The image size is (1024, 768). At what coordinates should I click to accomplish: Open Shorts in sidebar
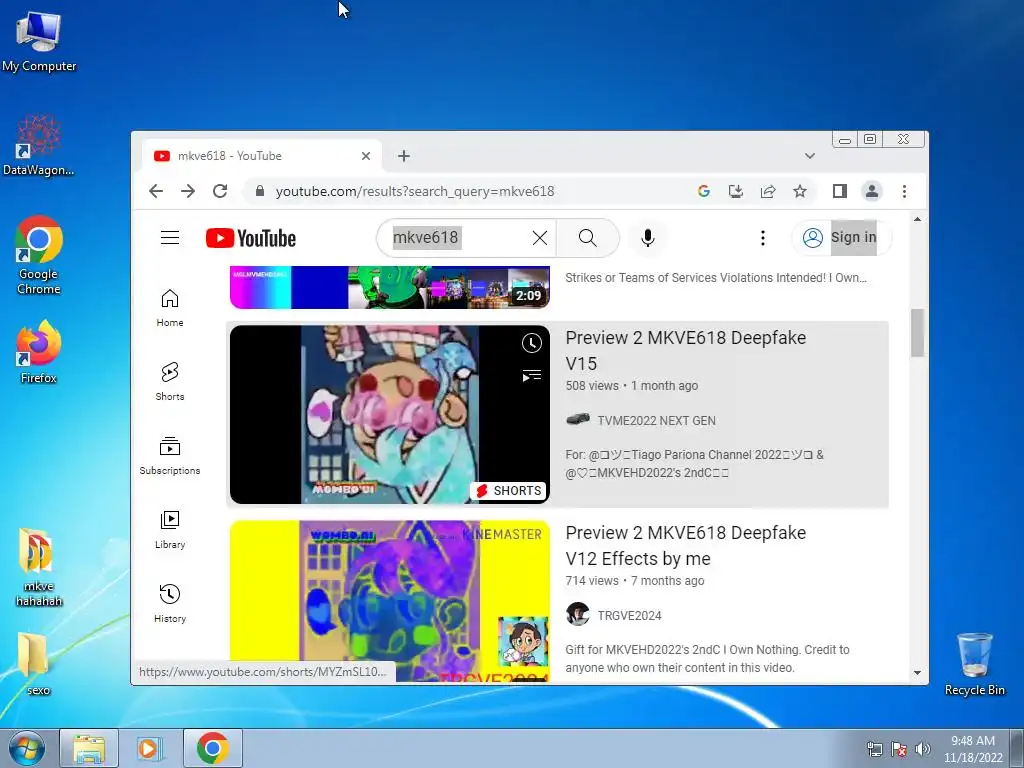pyautogui.click(x=170, y=381)
